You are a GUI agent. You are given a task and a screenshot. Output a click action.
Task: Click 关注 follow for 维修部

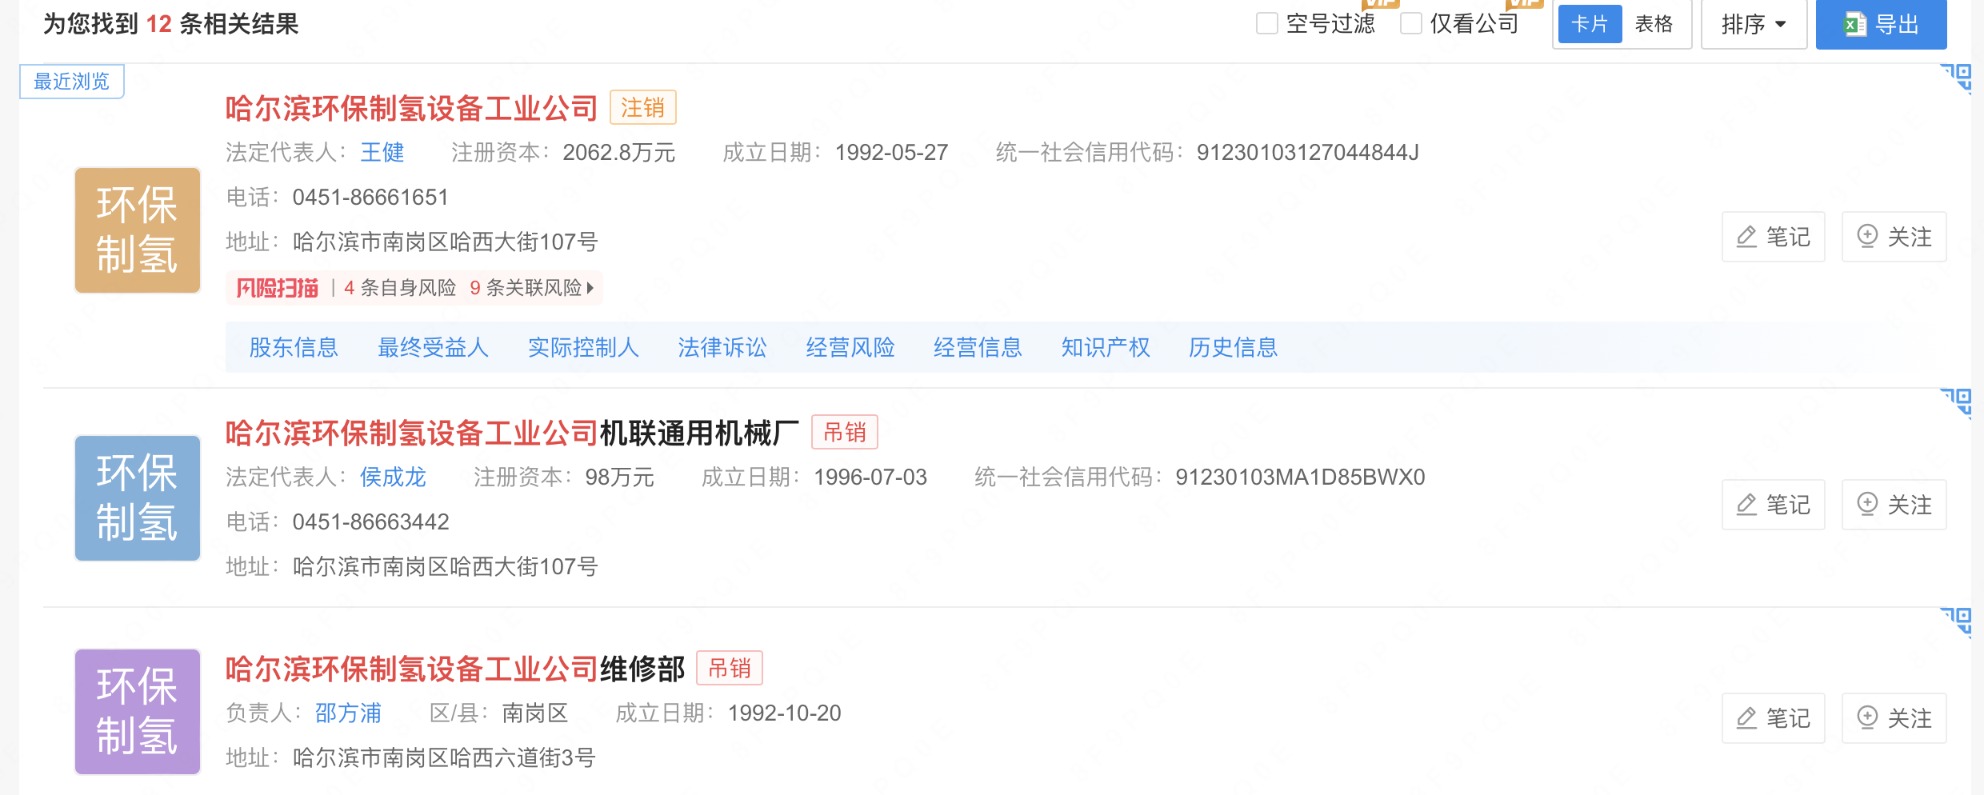(1894, 718)
